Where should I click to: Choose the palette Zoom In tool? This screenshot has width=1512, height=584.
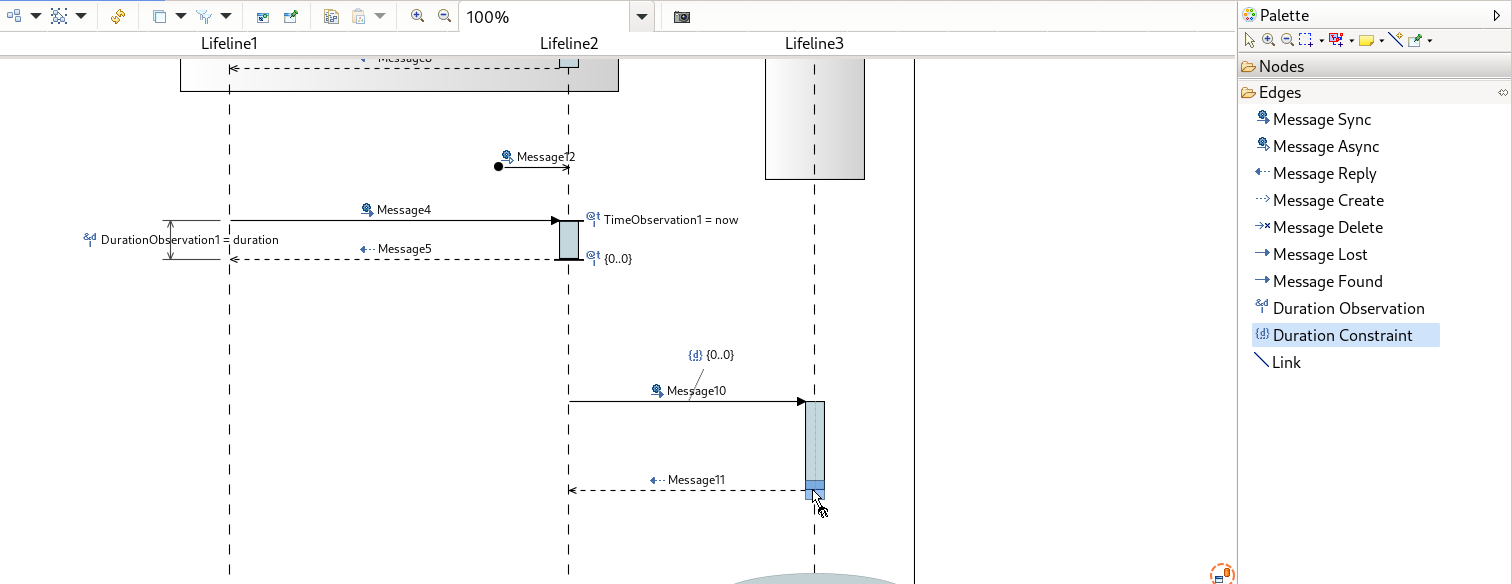point(1268,40)
